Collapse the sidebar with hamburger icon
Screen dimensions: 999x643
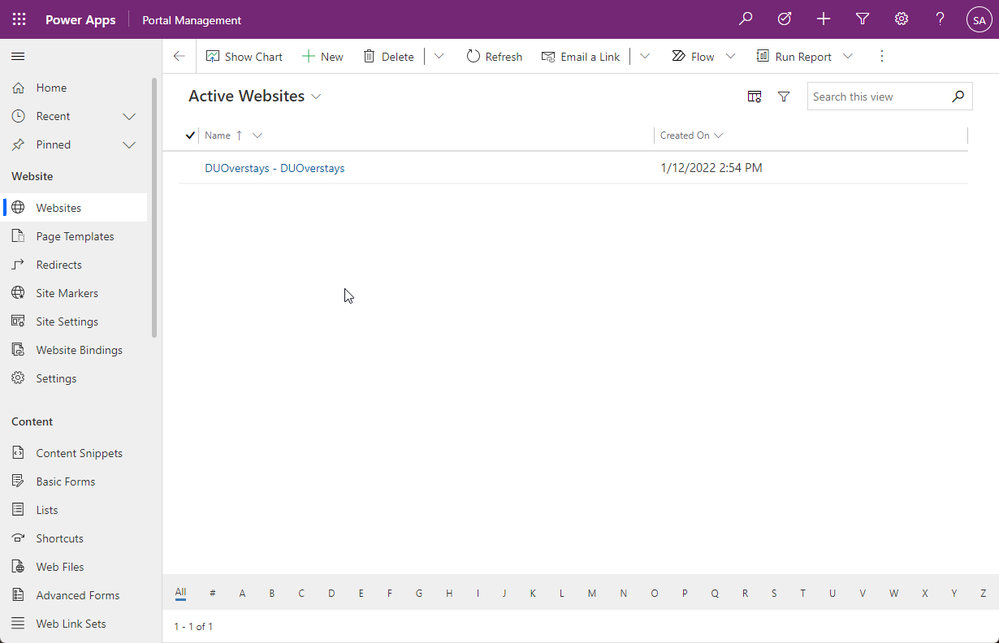18,57
